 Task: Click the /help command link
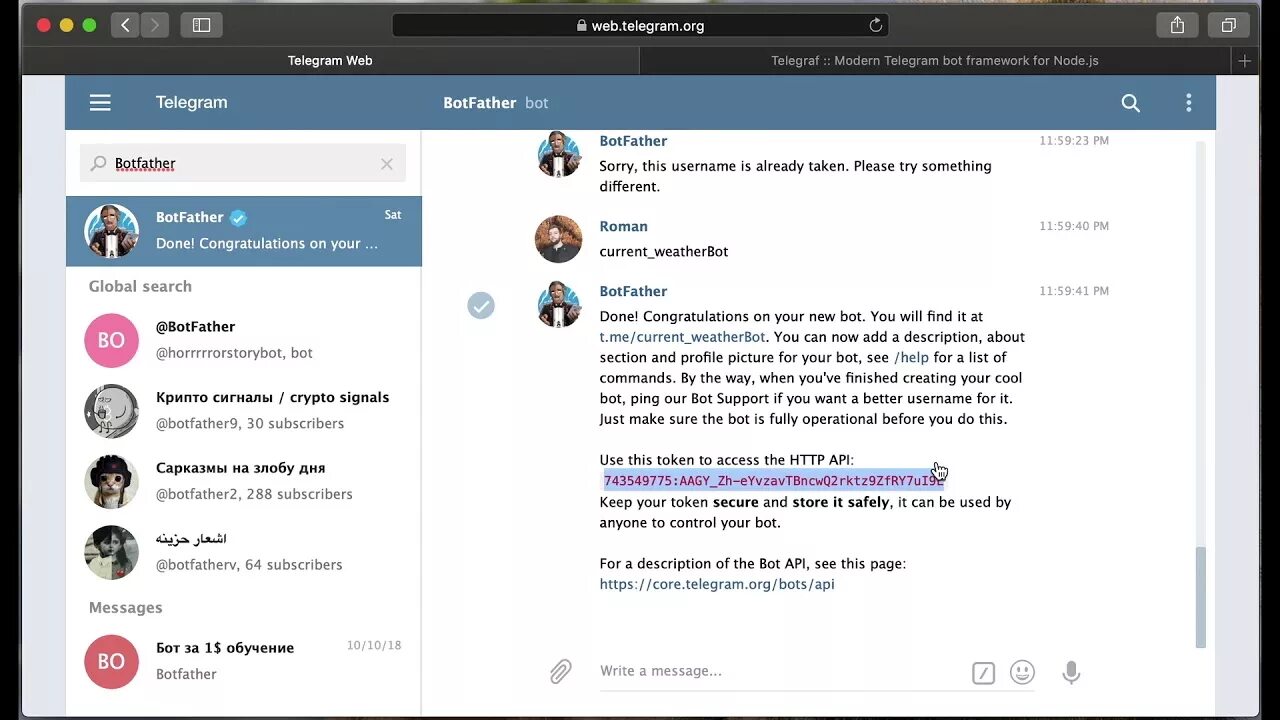coord(911,358)
